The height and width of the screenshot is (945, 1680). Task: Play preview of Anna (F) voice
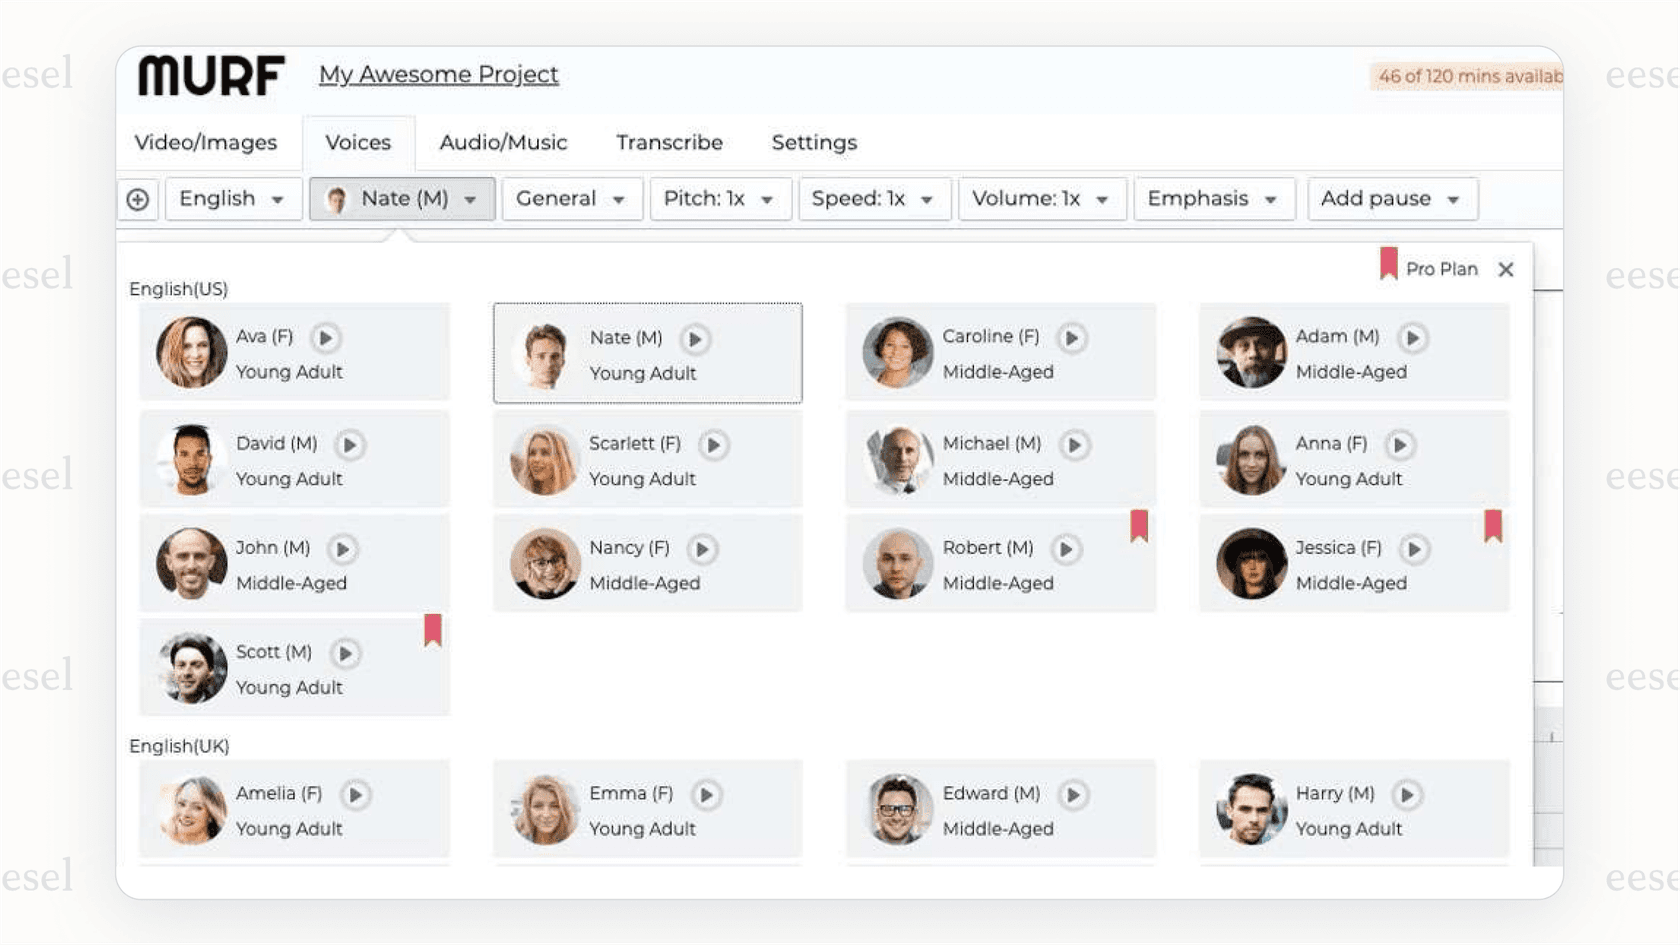click(1400, 444)
